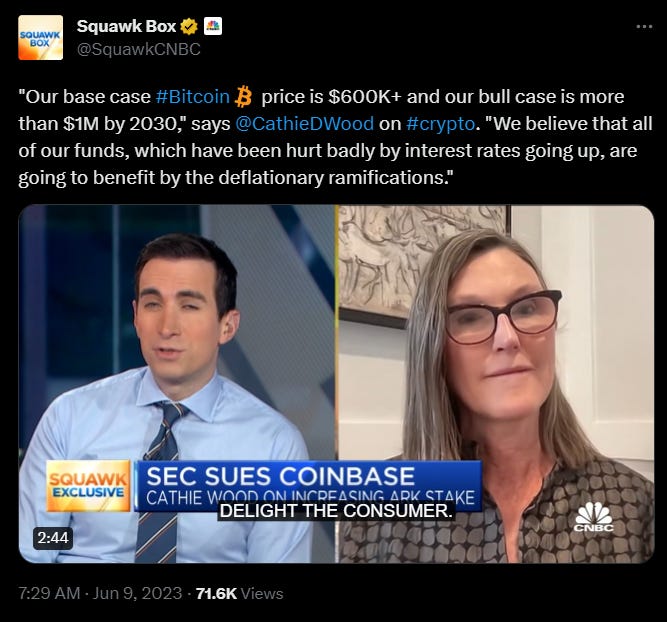
Task: Click the SEC SUES COINBASE banner
Action: click(308, 485)
